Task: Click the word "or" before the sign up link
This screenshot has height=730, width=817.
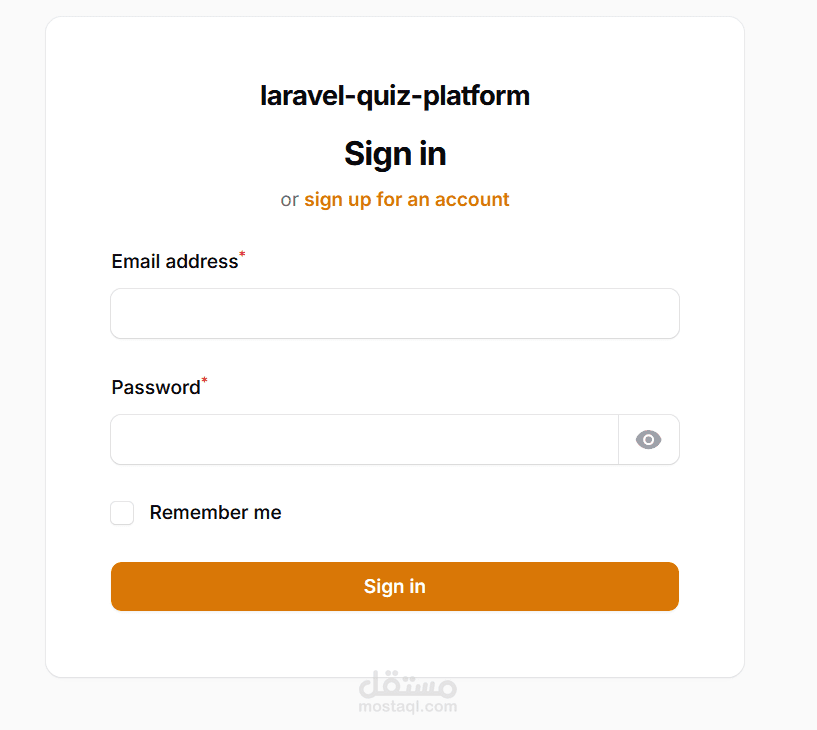Action: (x=289, y=200)
